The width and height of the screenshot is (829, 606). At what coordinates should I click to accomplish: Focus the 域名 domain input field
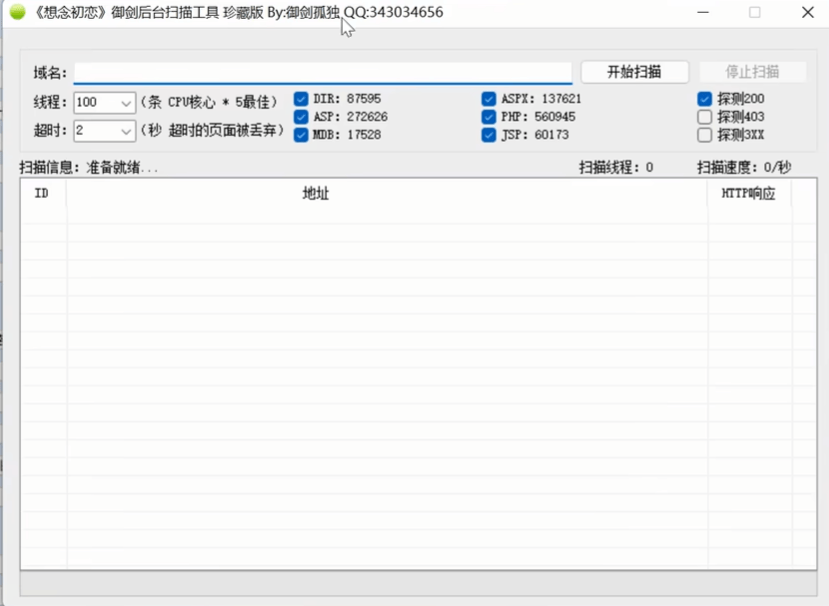click(323, 72)
